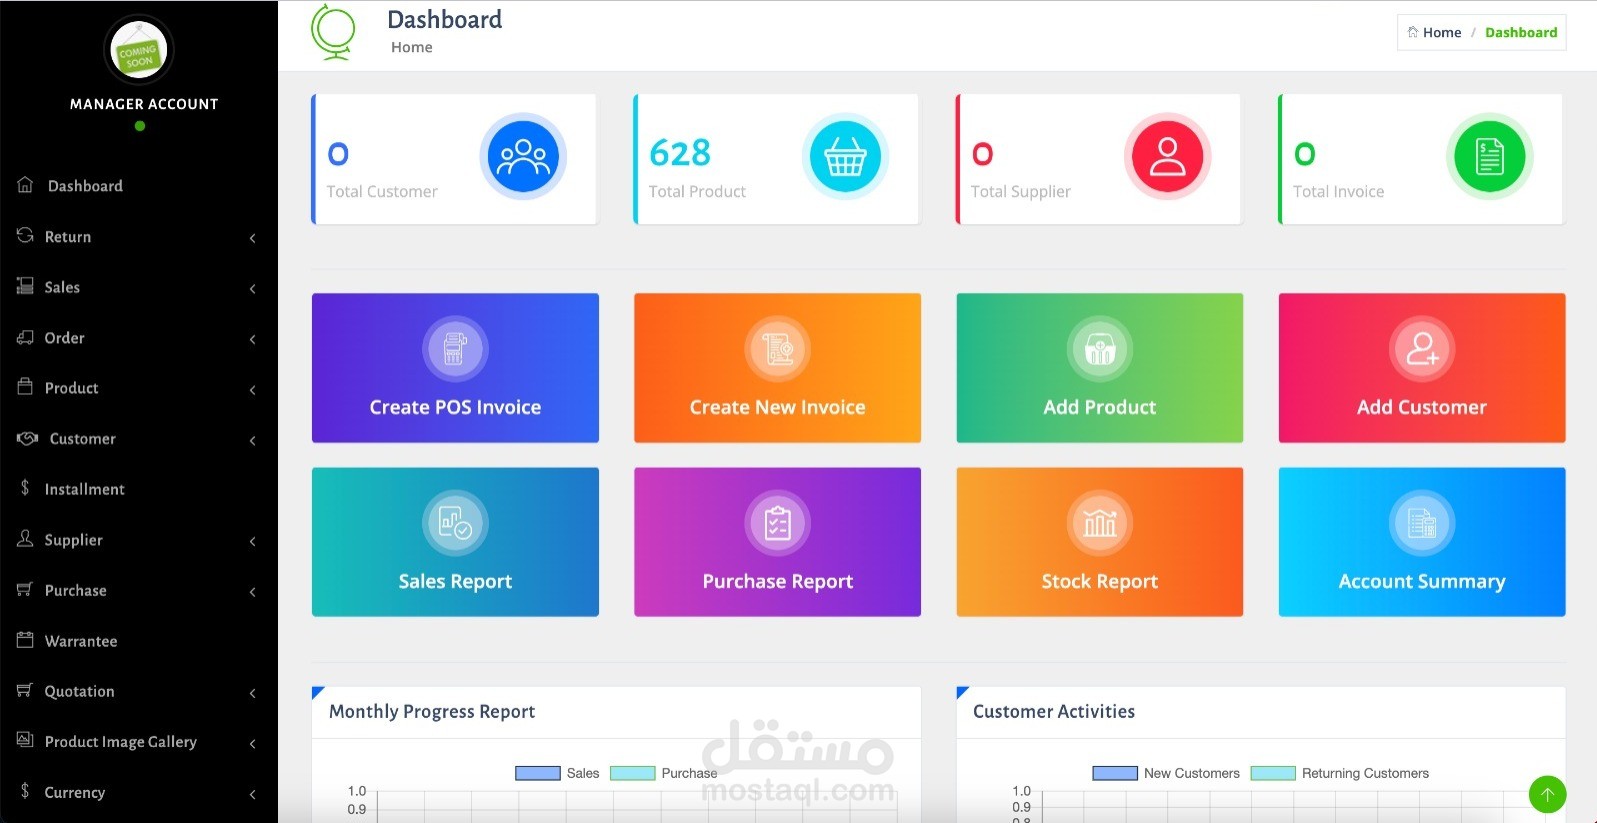Open the Installment sidebar menu item
Viewport: 1597px width, 823px height.
(139, 489)
